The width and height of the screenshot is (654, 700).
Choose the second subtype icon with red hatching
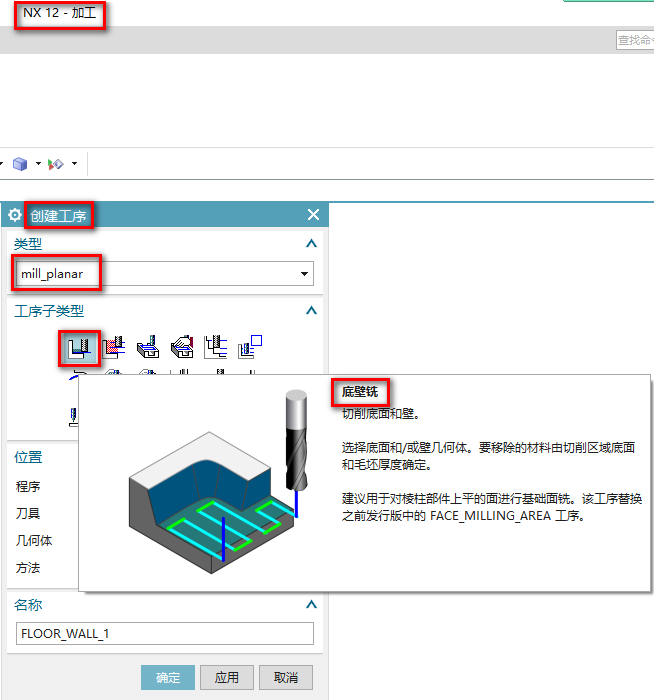coord(113,347)
